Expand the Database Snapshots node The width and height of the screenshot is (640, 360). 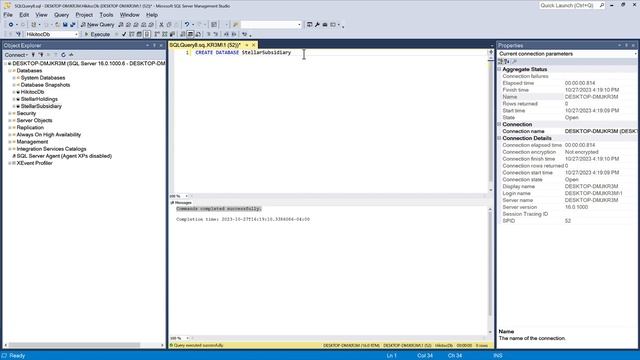(14, 85)
